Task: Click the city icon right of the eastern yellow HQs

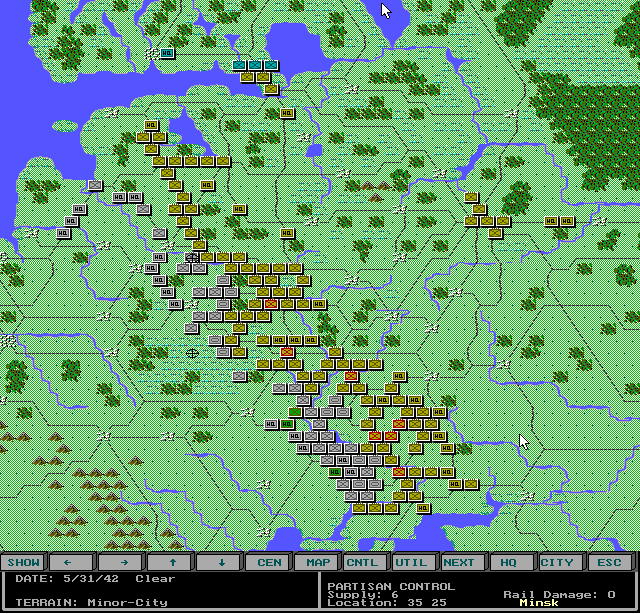Action: click(599, 221)
